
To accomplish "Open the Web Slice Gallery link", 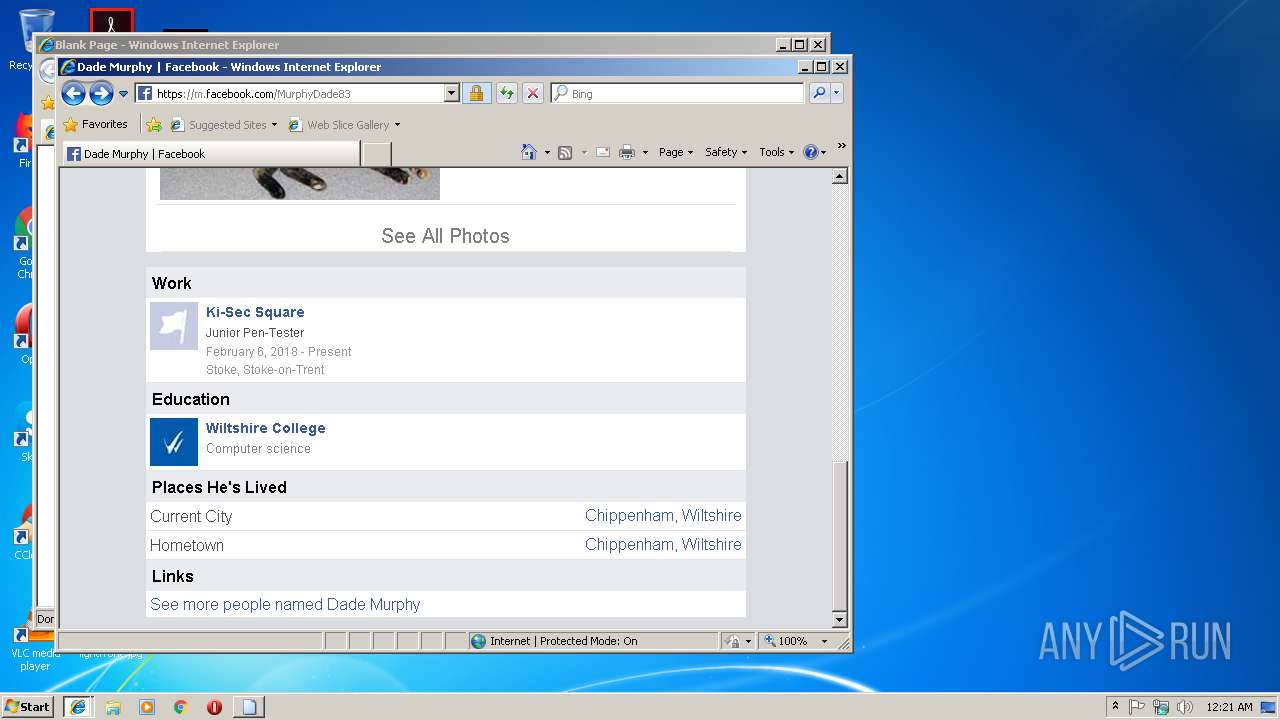I will 339,125.
